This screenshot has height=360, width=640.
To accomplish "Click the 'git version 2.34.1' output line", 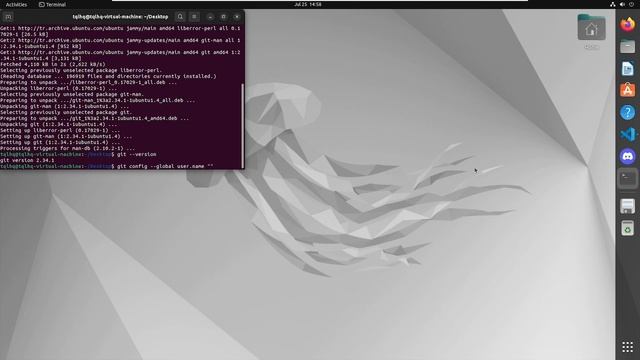I will point(27,160).
